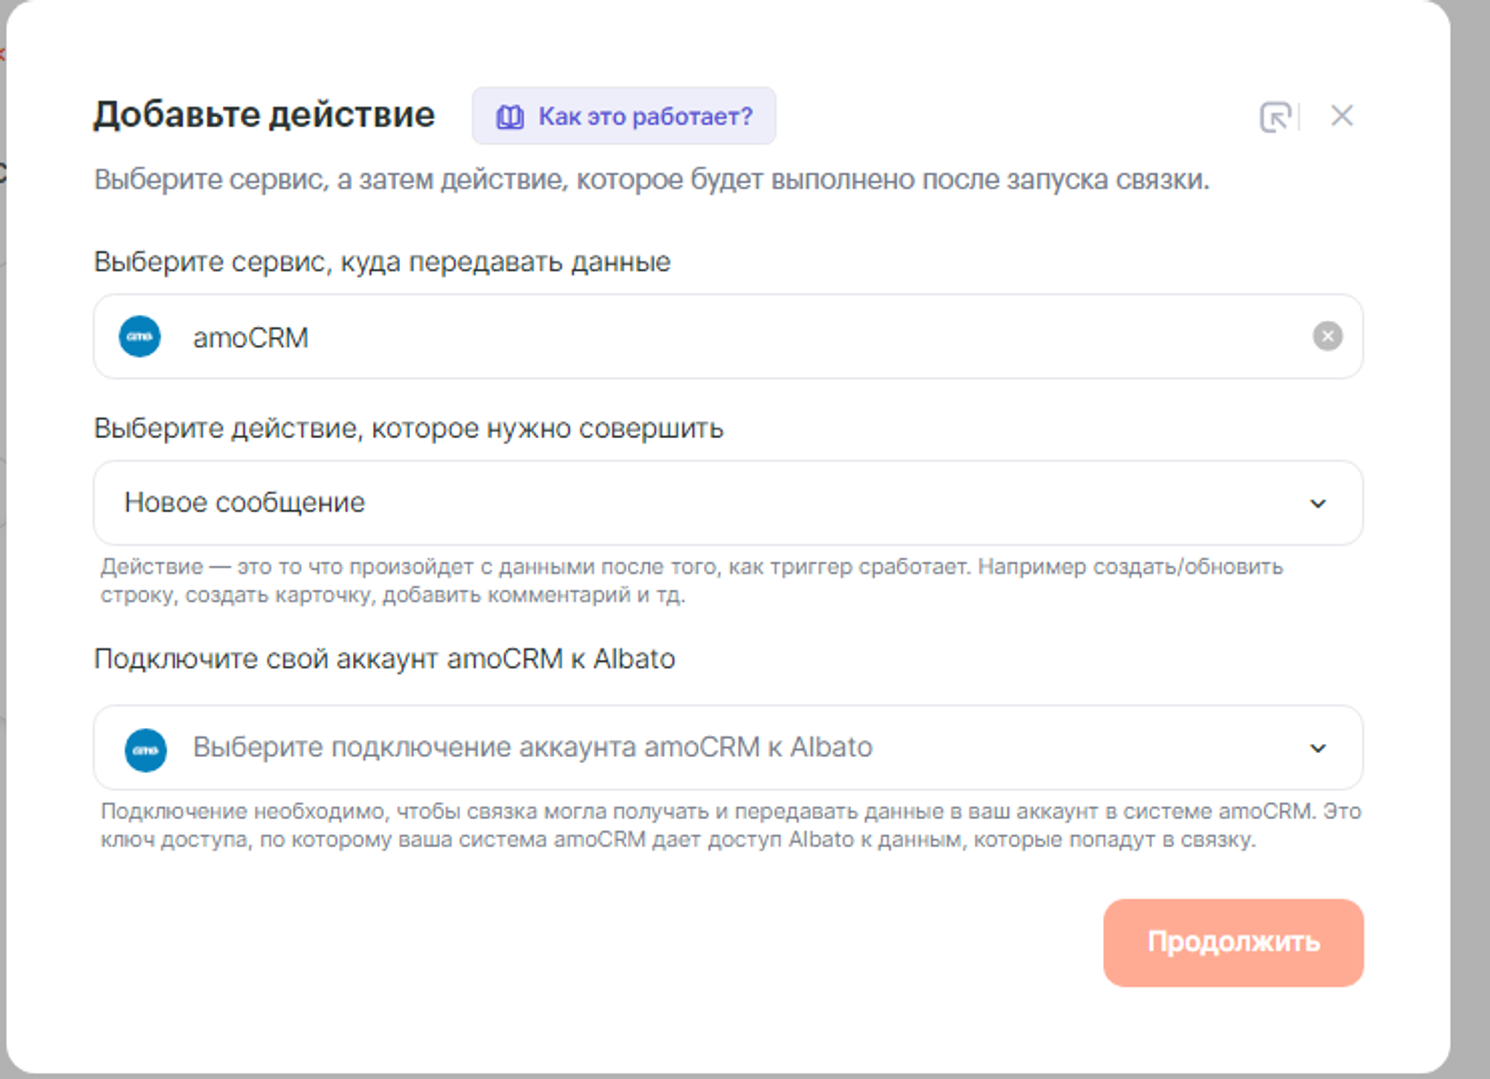The height and width of the screenshot is (1079, 1490).
Task: Click the 'Добавьте действие' heading
Action: (x=264, y=115)
